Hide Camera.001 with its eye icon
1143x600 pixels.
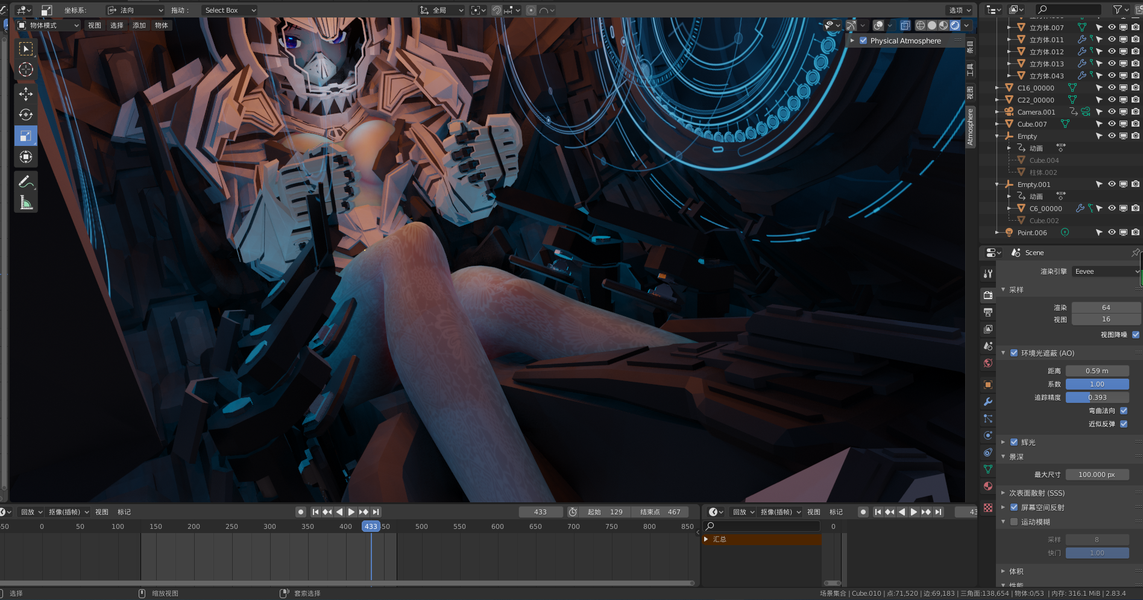point(1112,112)
